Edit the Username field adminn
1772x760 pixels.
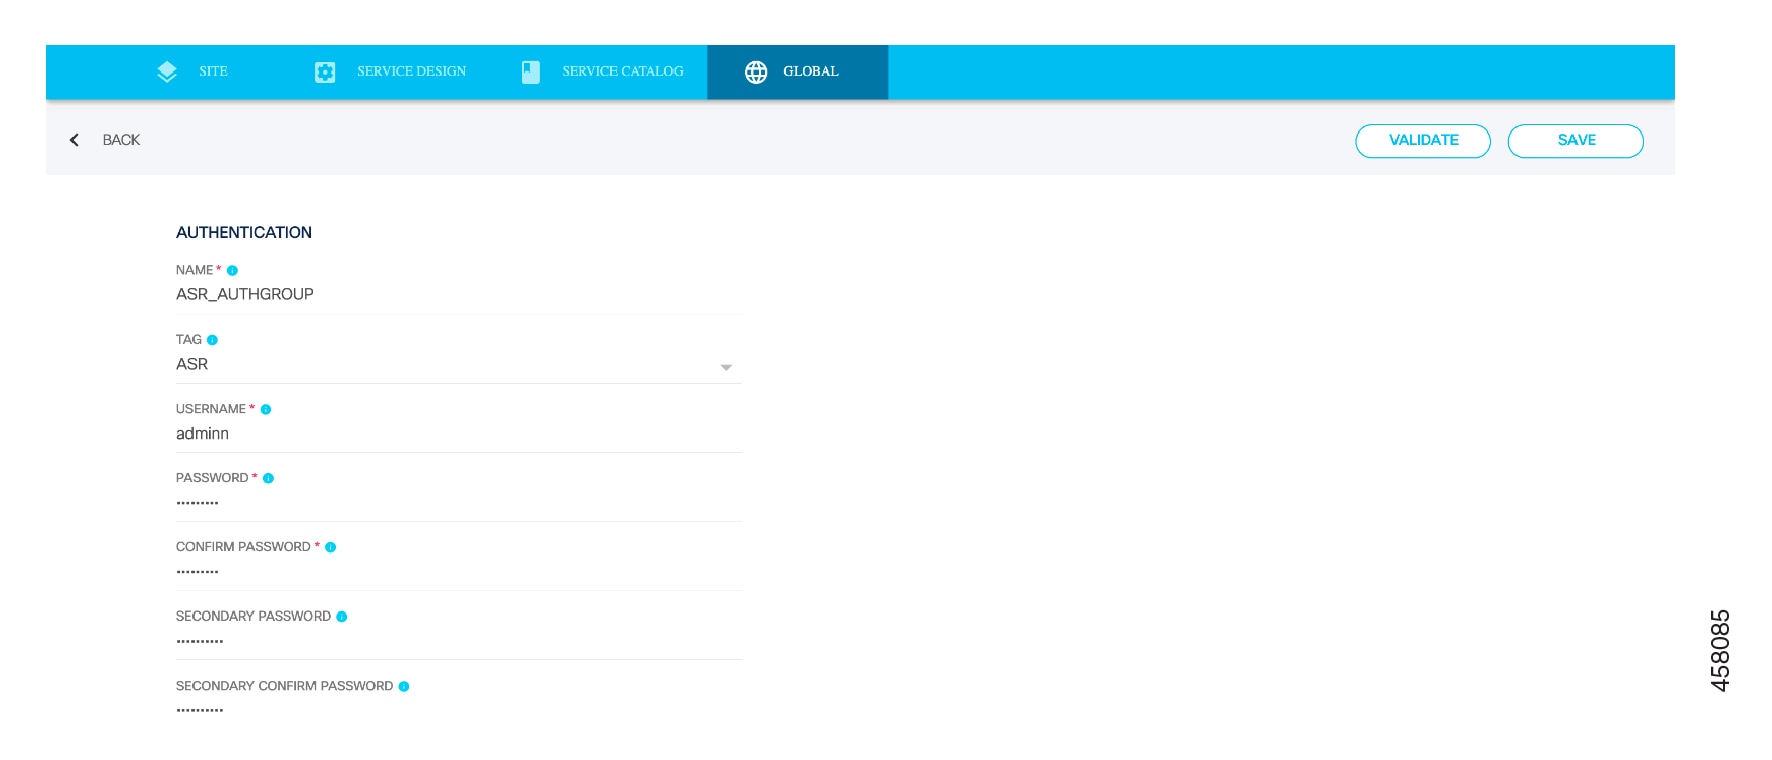459,434
